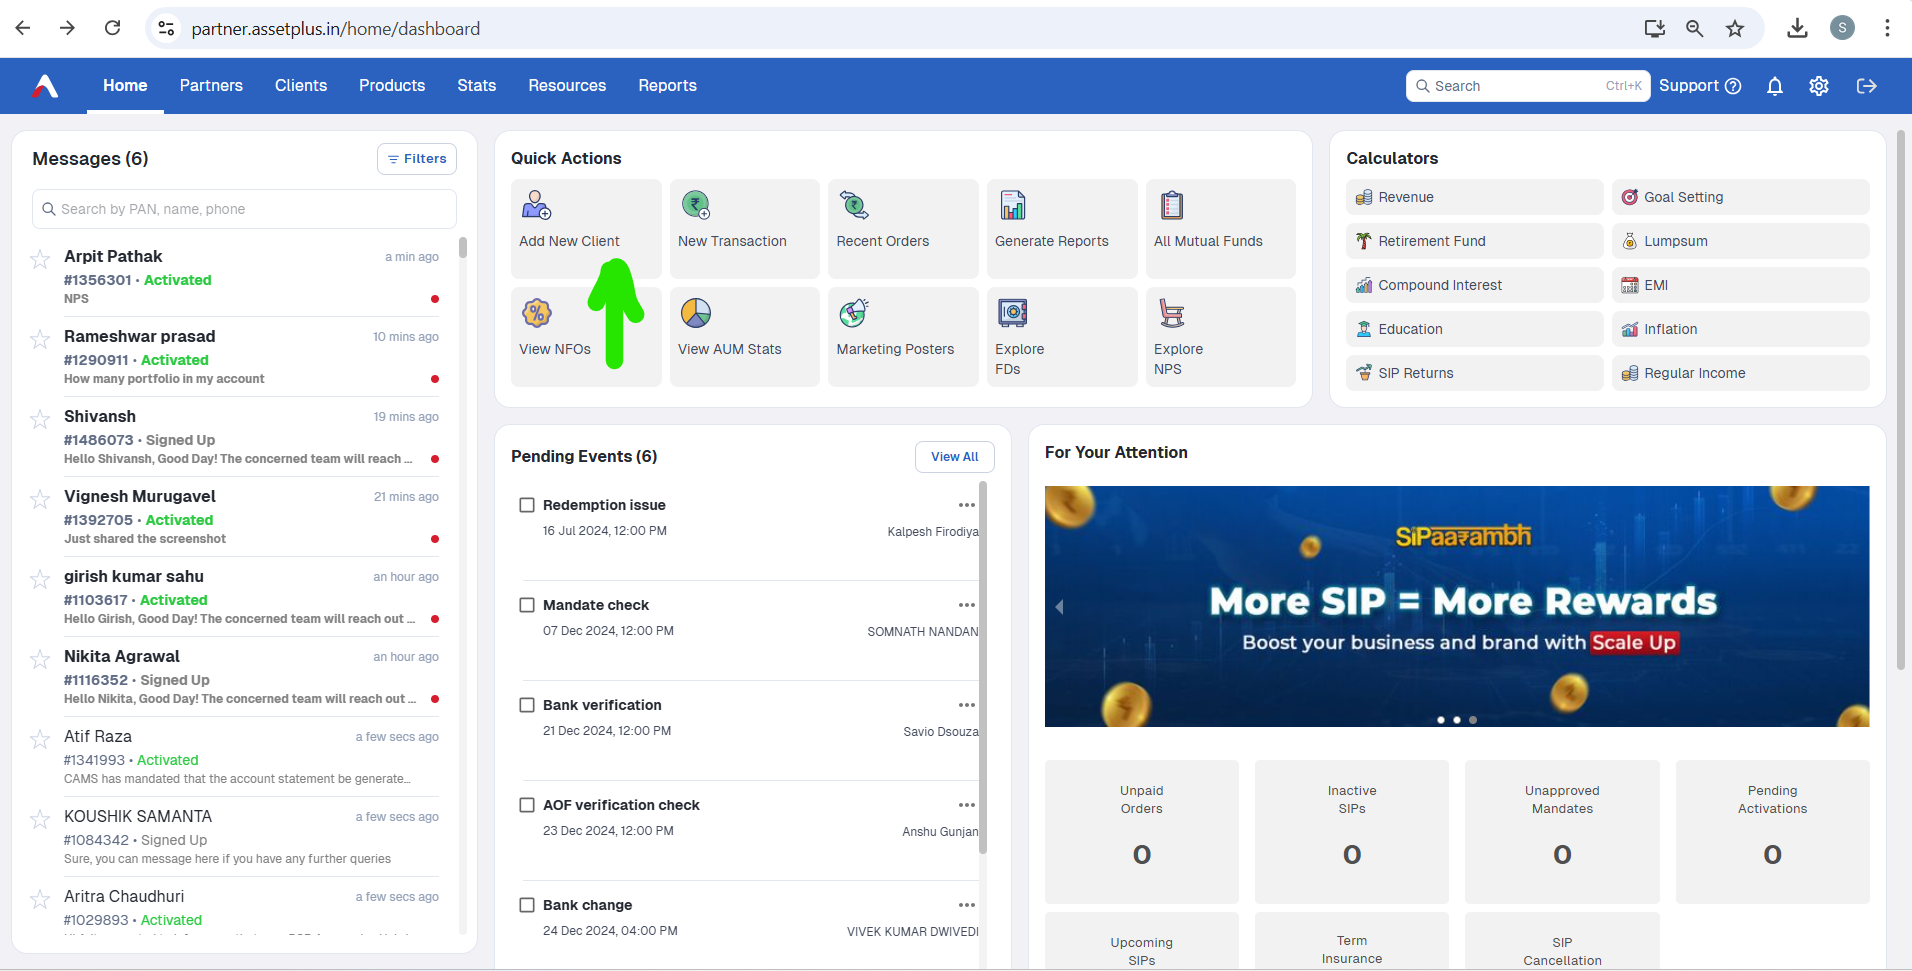Check the Redemption issue event
The height and width of the screenshot is (971, 1912).
pyautogui.click(x=527, y=505)
